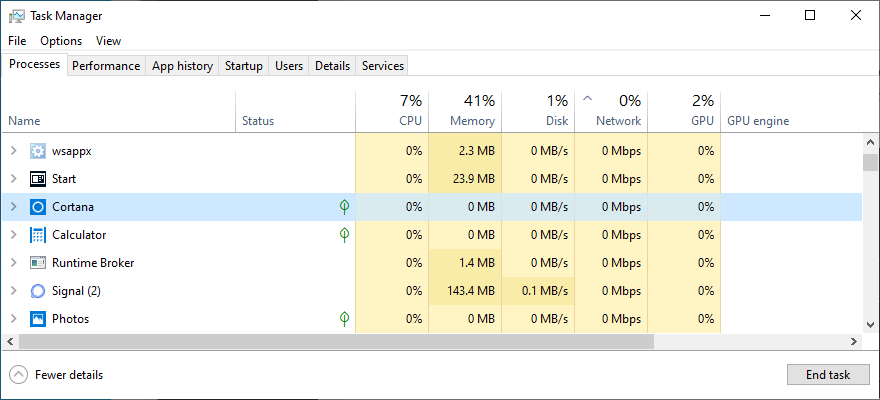
Task: Click the Start process icon
Action: (38, 179)
